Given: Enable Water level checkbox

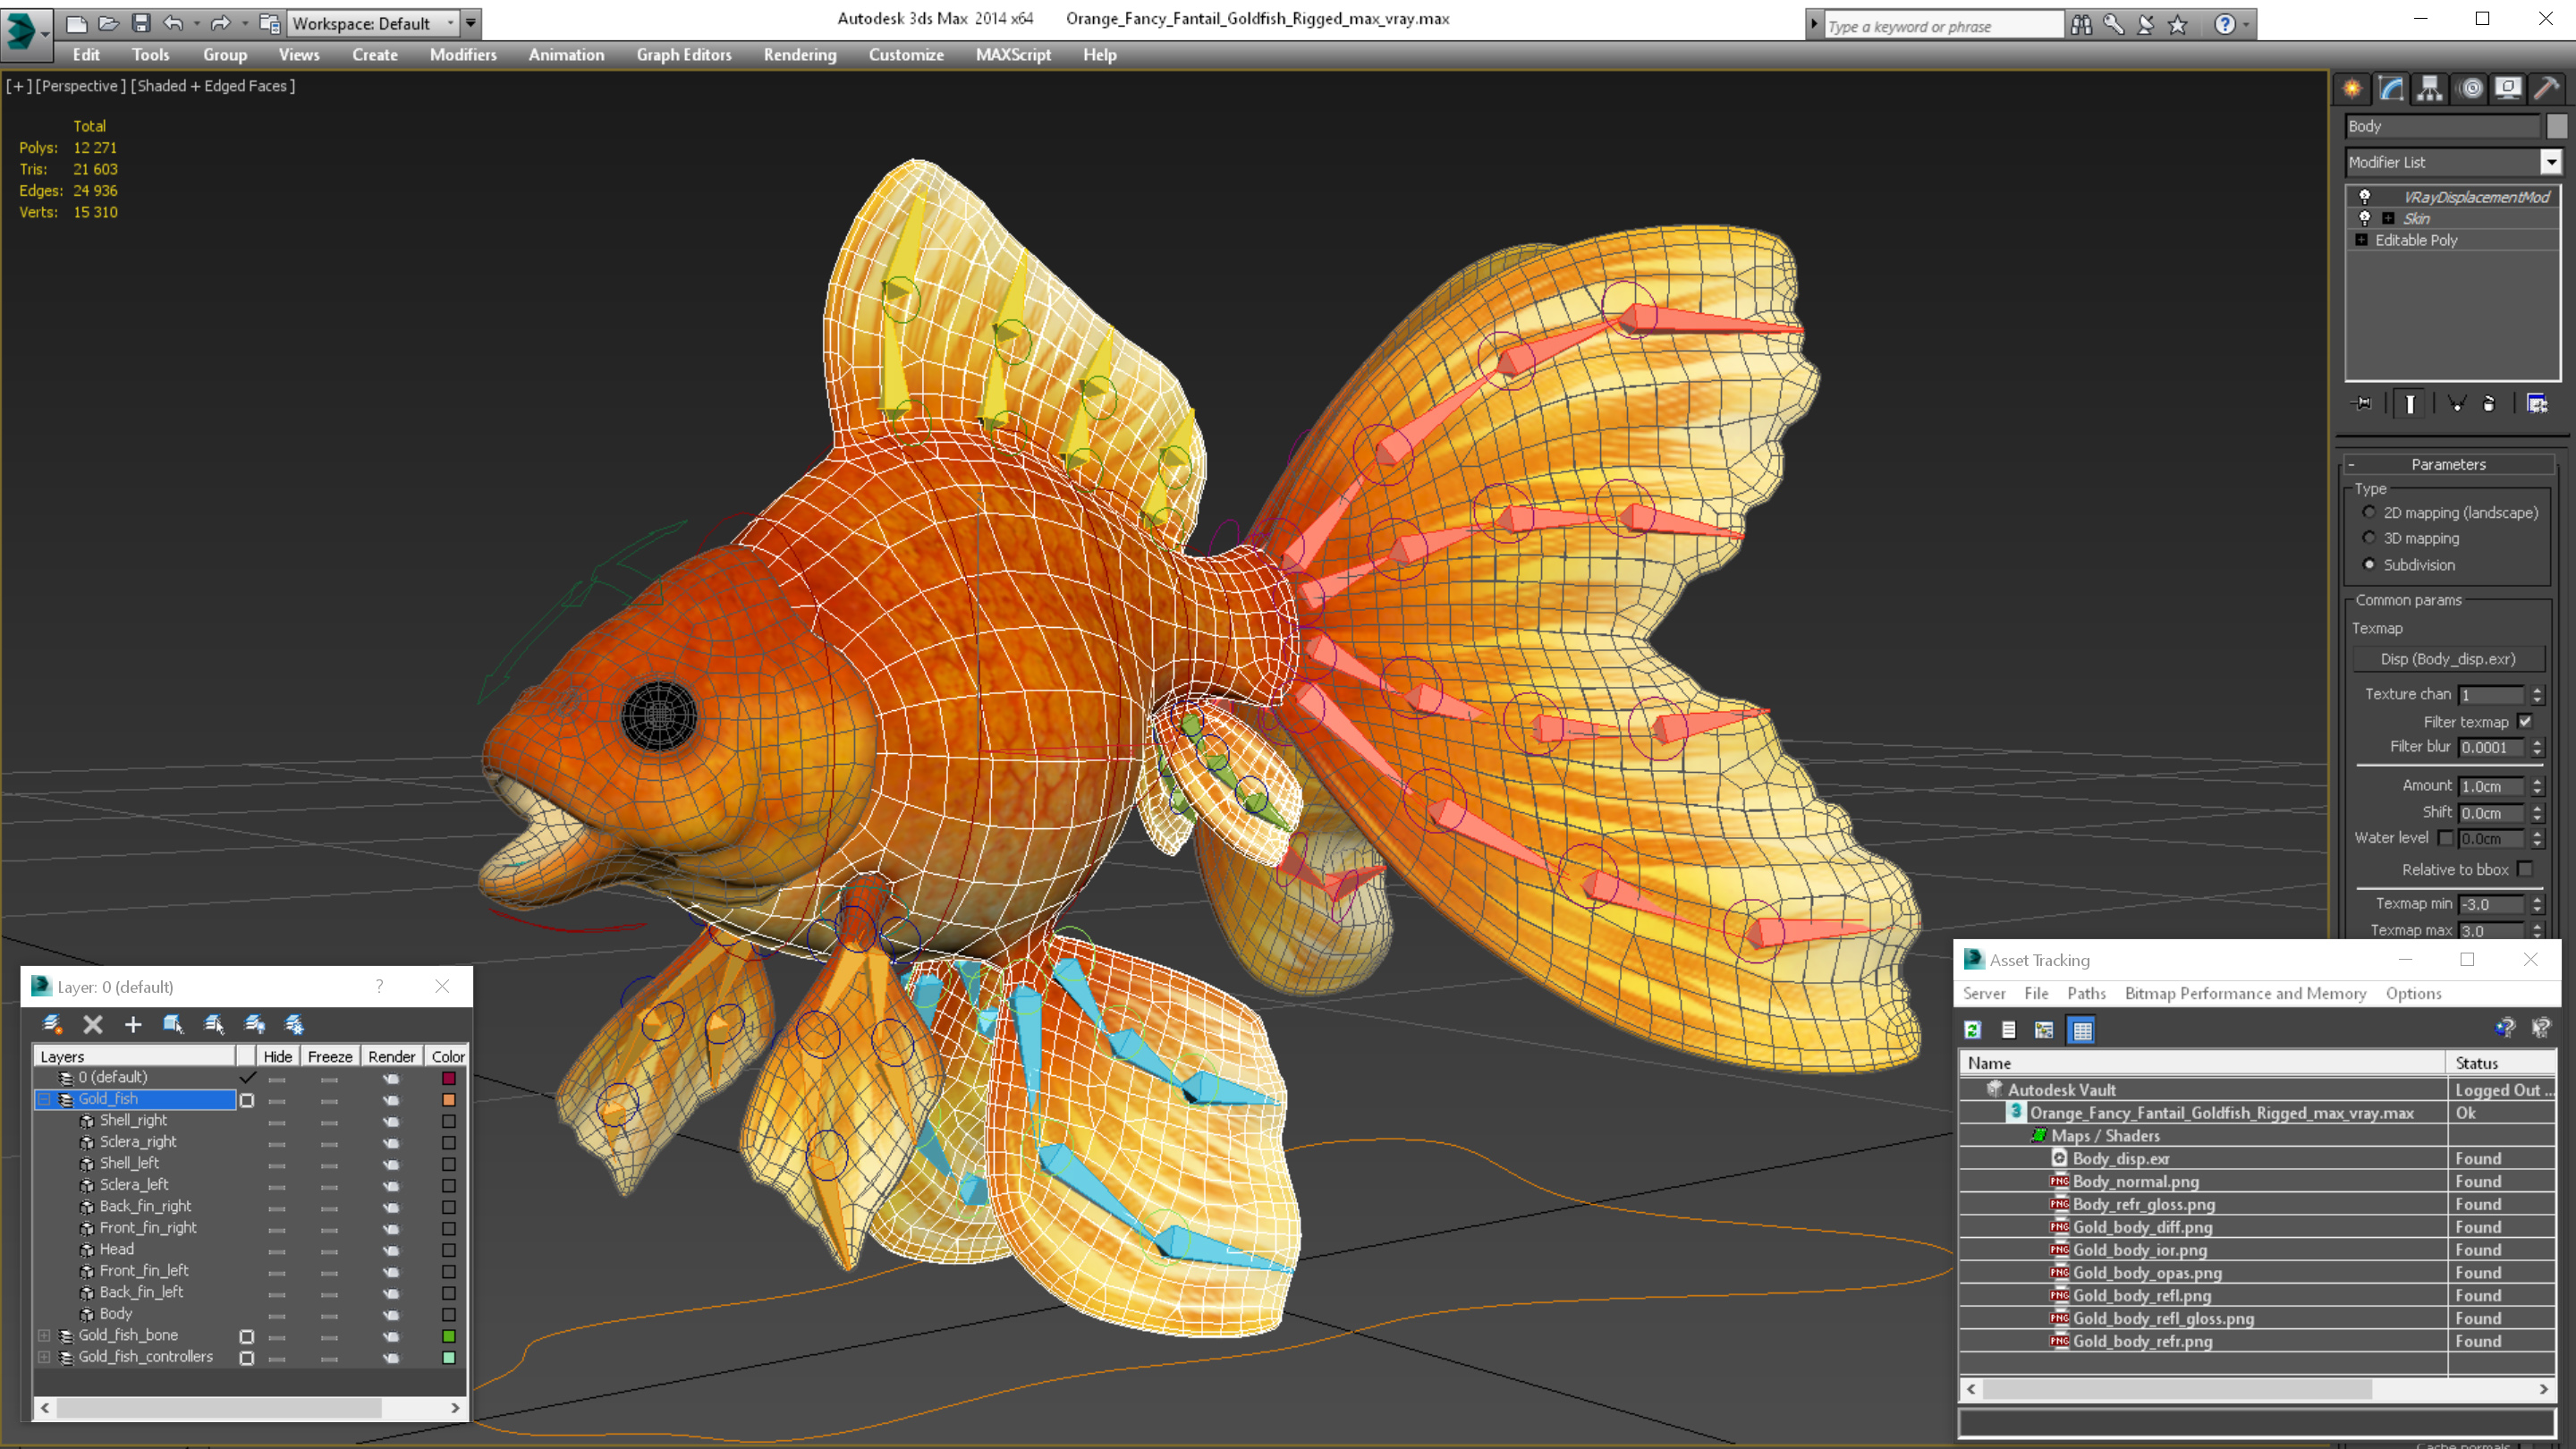Looking at the screenshot, I should pyautogui.click(x=2445, y=838).
